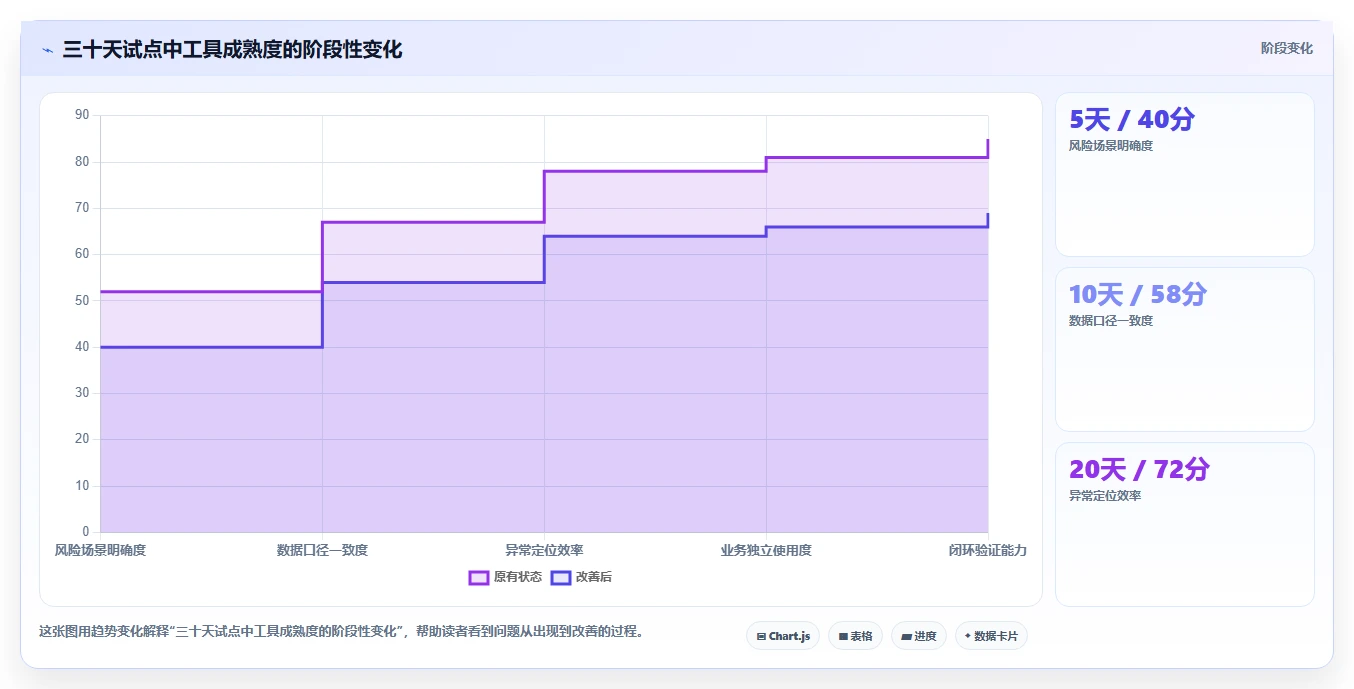Click the lightning icon beside the title
The image size is (1354, 689).
point(47,50)
